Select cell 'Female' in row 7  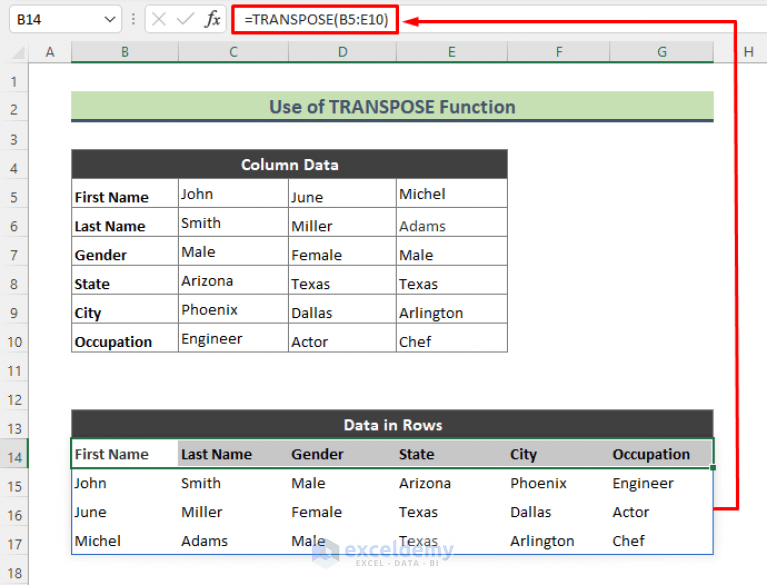pyautogui.click(x=342, y=251)
